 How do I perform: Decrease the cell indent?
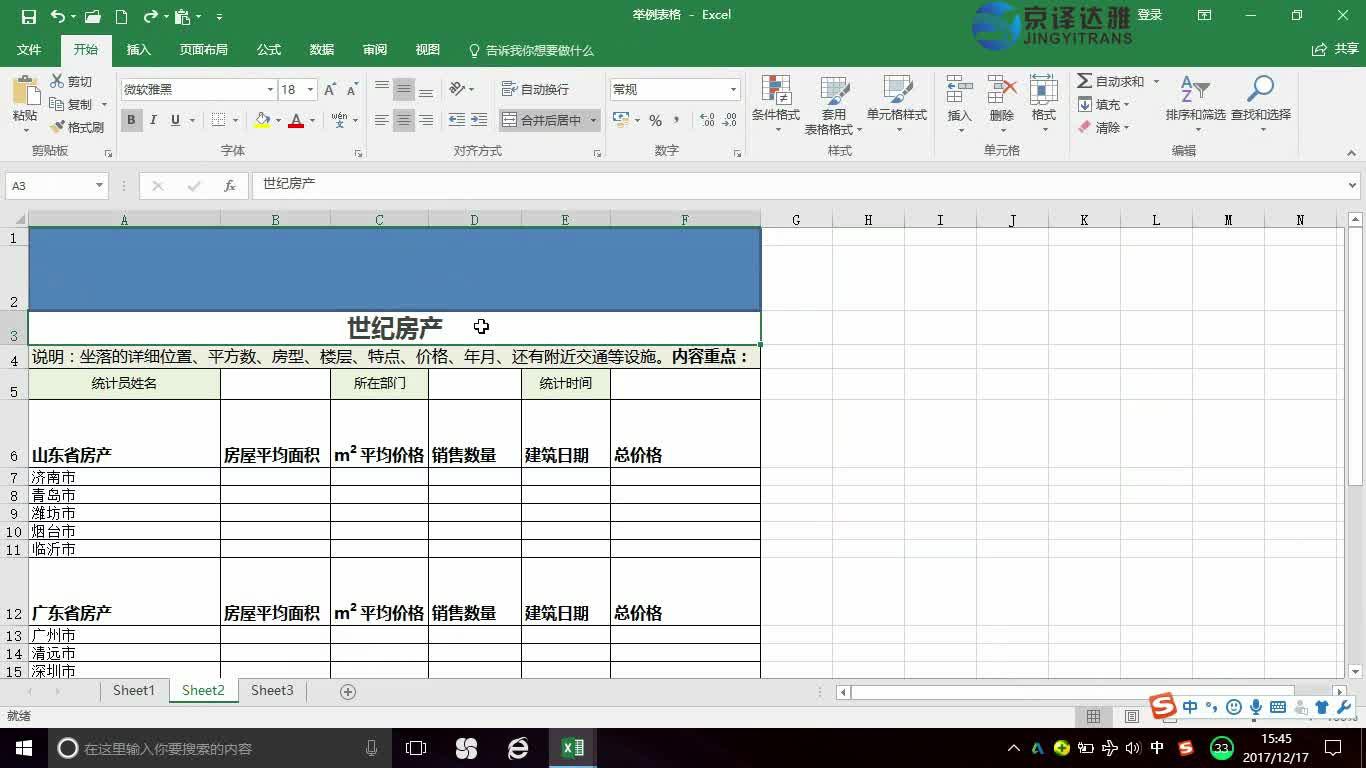click(457, 120)
